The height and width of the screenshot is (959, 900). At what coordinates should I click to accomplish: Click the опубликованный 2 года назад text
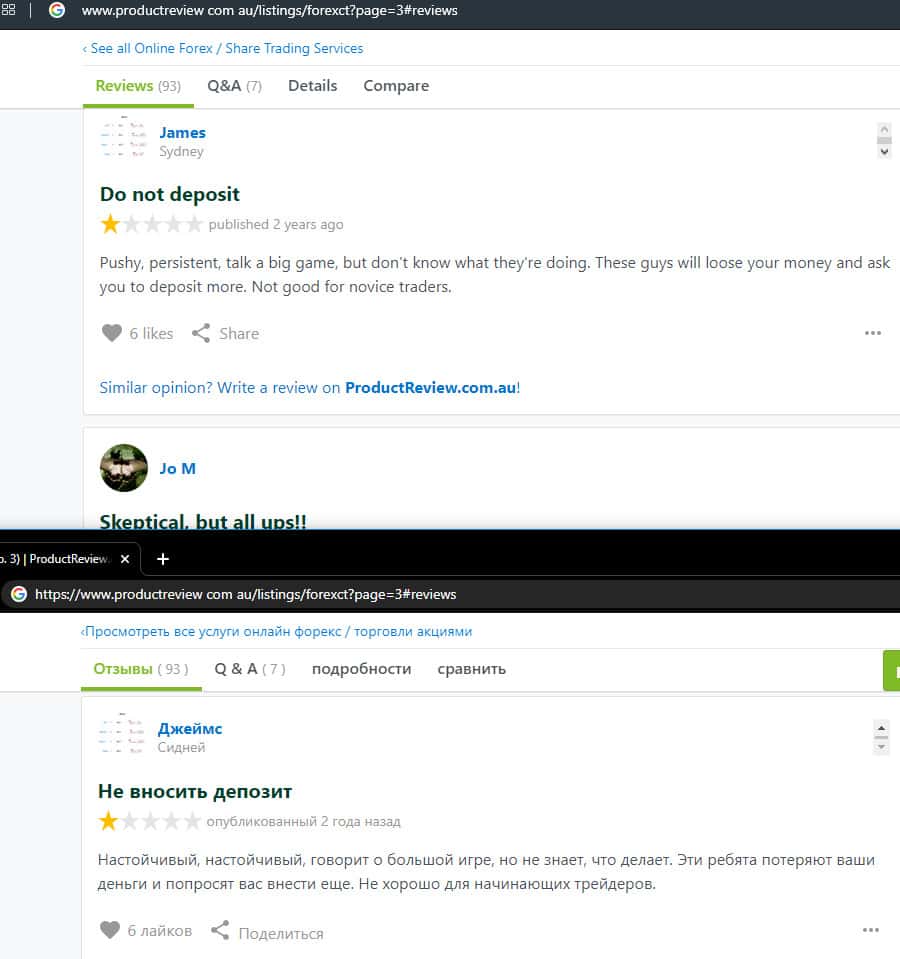tap(303, 821)
